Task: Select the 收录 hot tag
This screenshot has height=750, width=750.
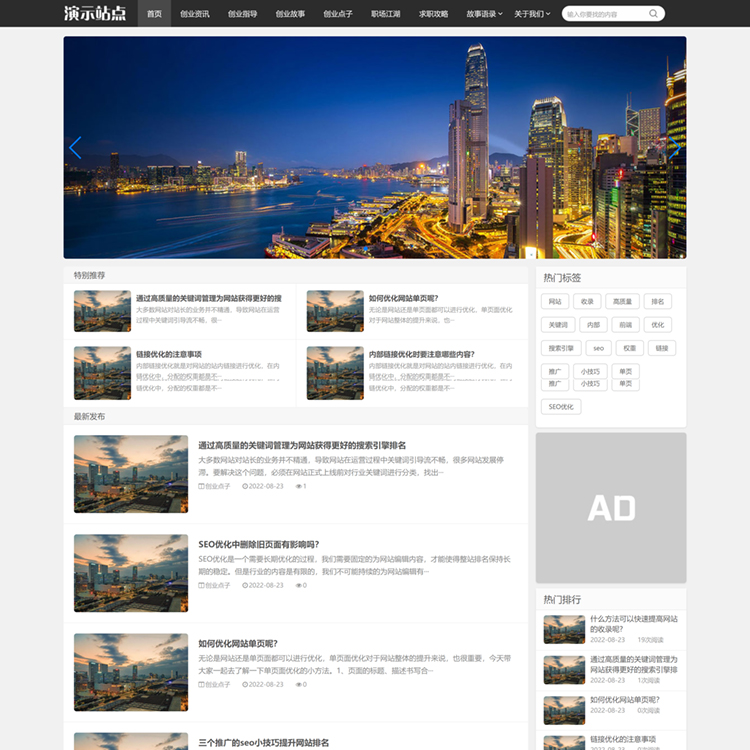Action: [x=587, y=301]
